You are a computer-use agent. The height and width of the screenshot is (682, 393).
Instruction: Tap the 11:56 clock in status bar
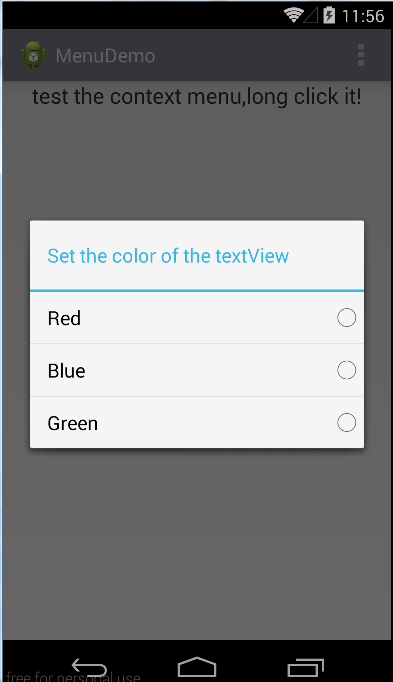tap(363, 16)
